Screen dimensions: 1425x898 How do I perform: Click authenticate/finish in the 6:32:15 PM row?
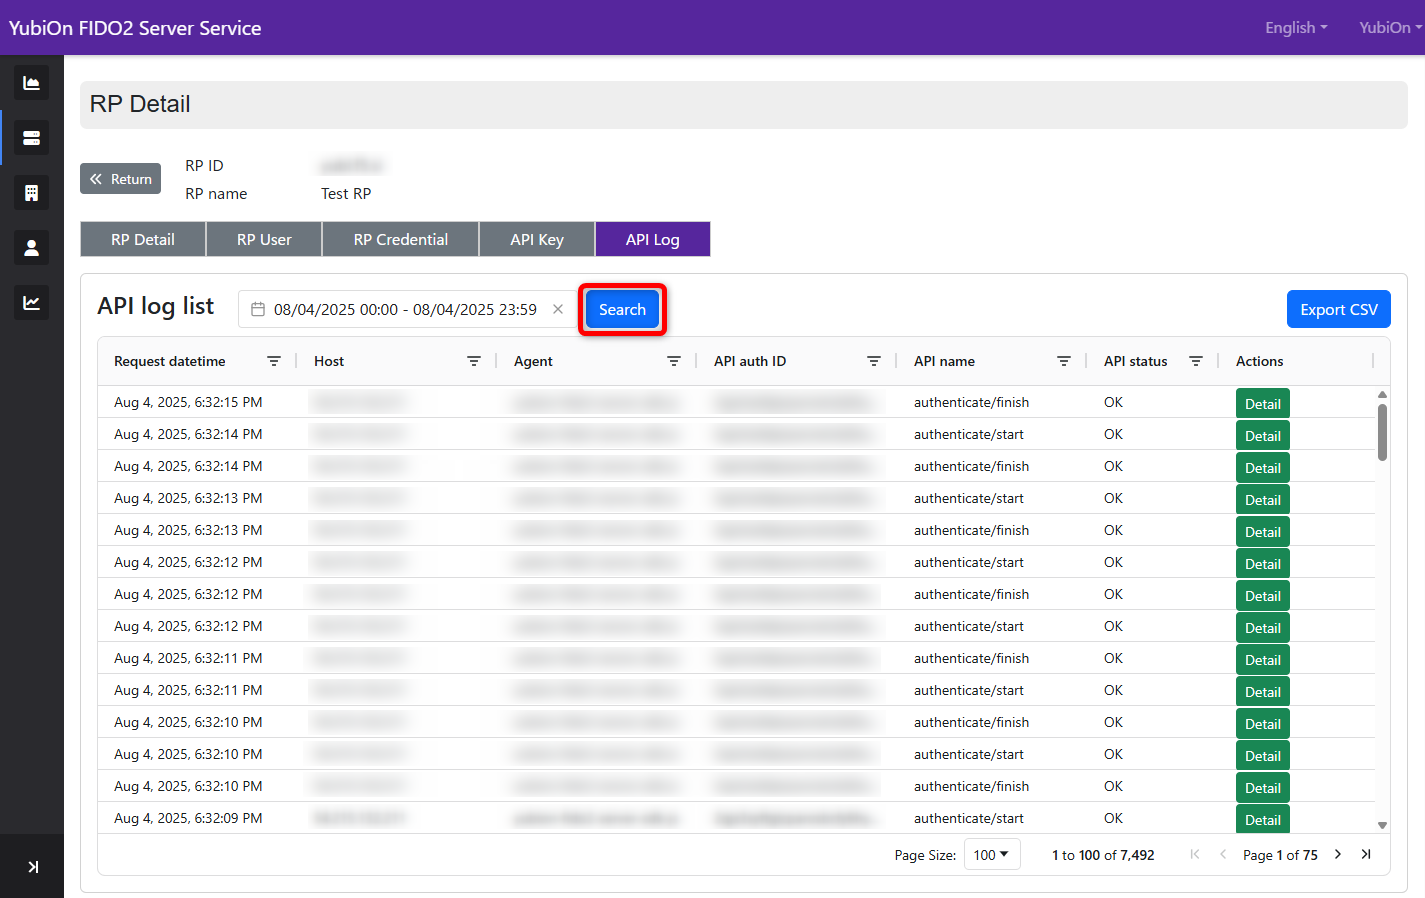971,402
